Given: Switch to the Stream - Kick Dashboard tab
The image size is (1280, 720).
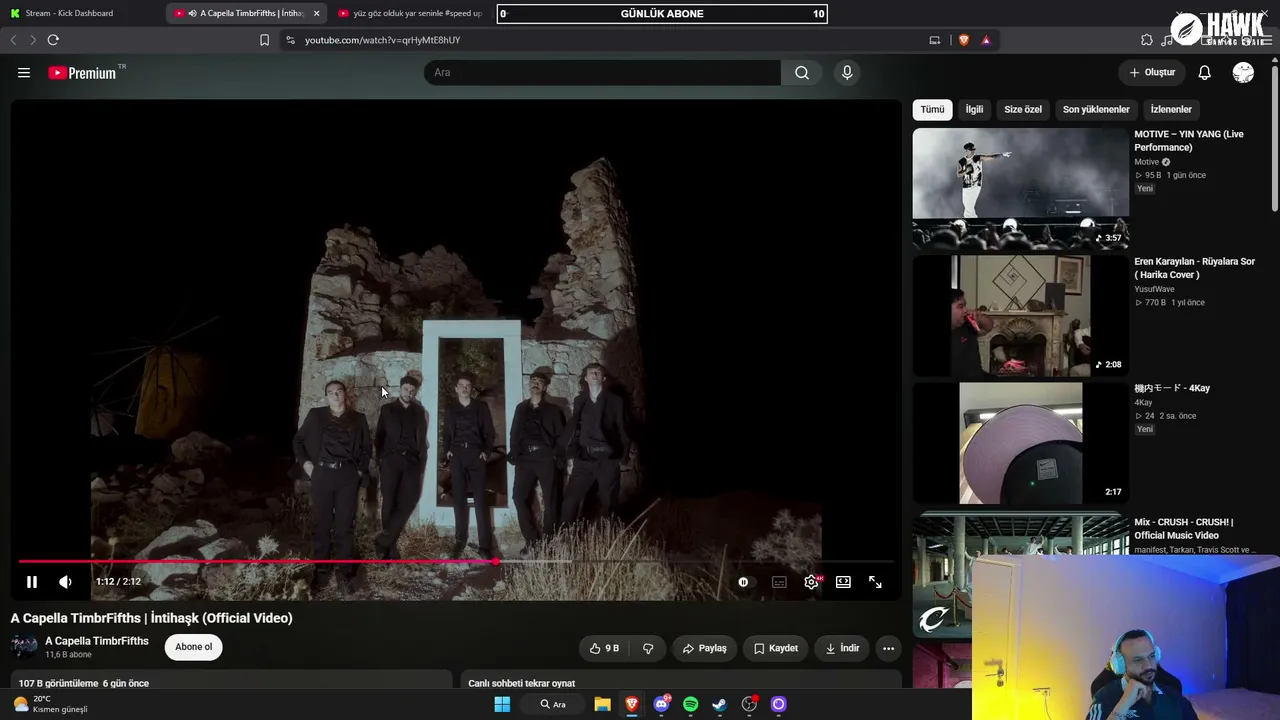Looking at the screenshot, I should click(79, 13).
